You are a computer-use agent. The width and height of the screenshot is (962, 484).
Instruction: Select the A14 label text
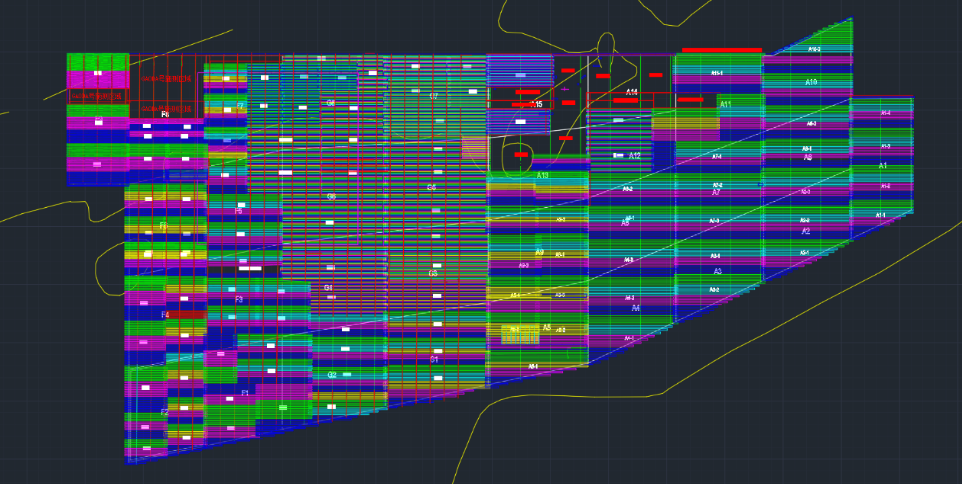coord(632,92)
